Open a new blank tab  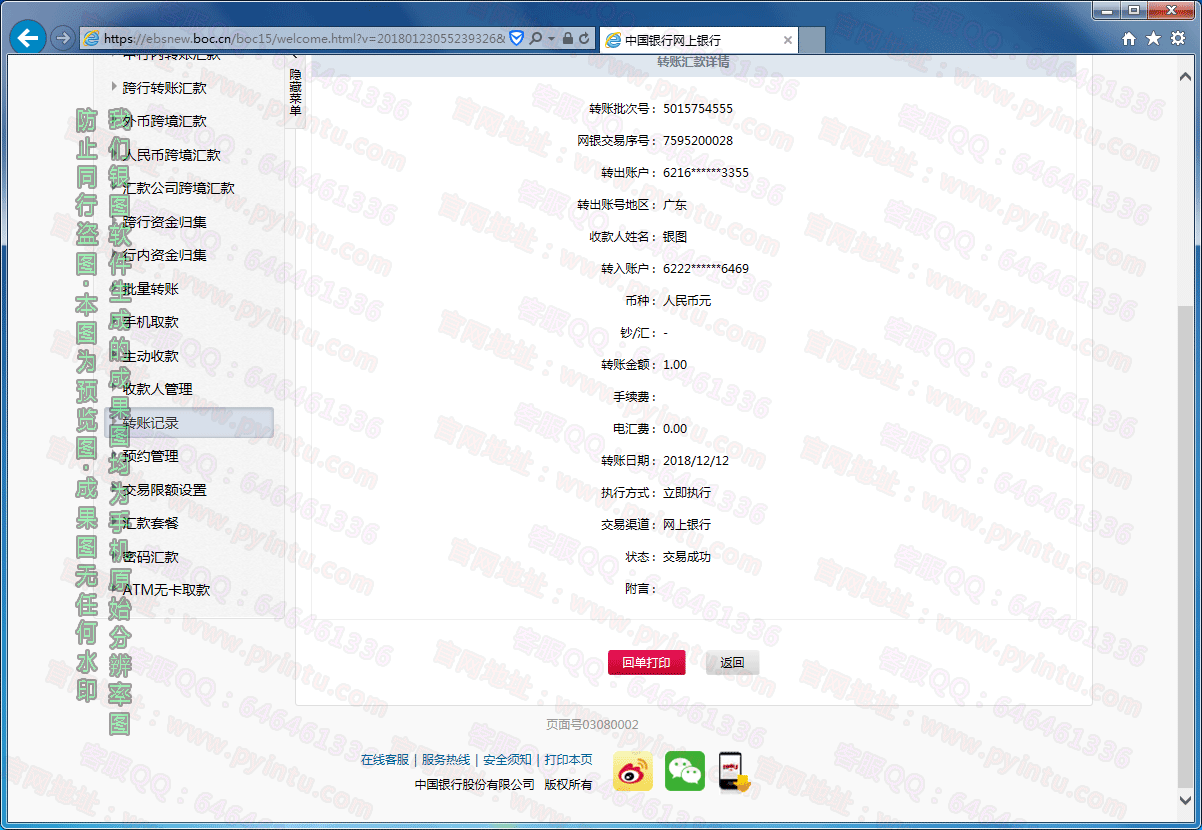click(x=812, y=40)
